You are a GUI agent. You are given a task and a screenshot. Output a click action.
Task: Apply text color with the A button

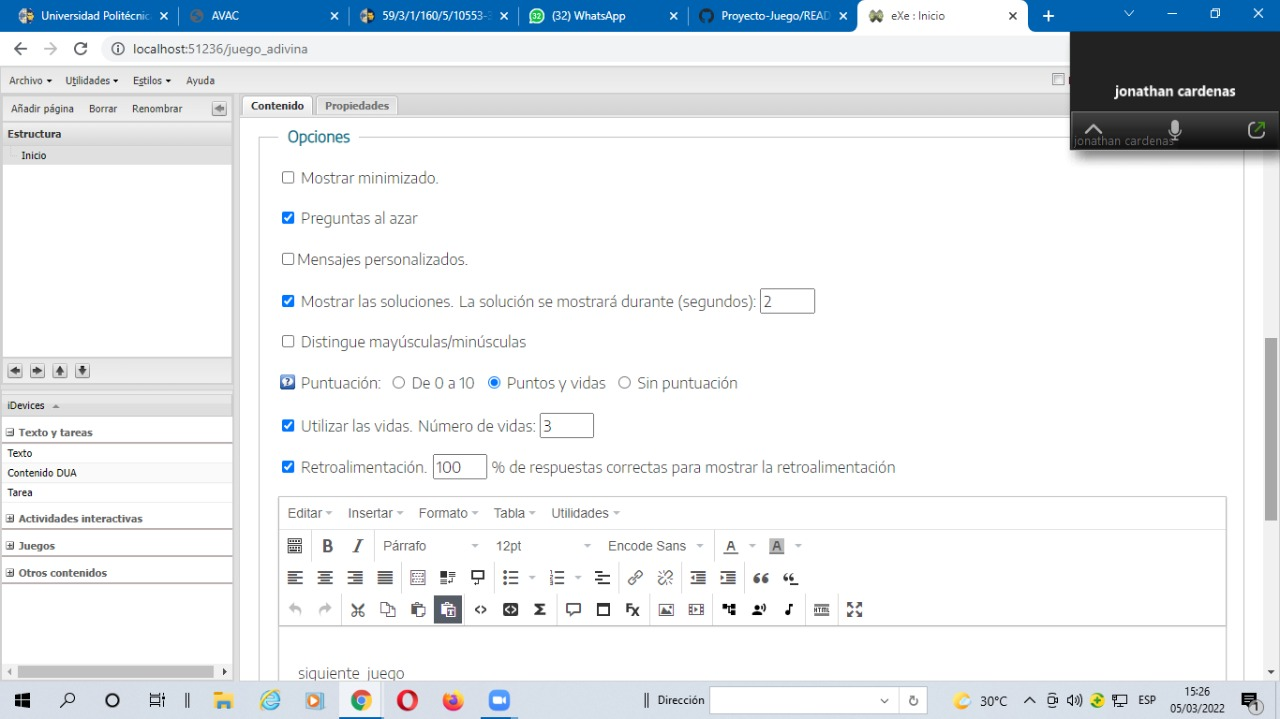coord(731,546)
